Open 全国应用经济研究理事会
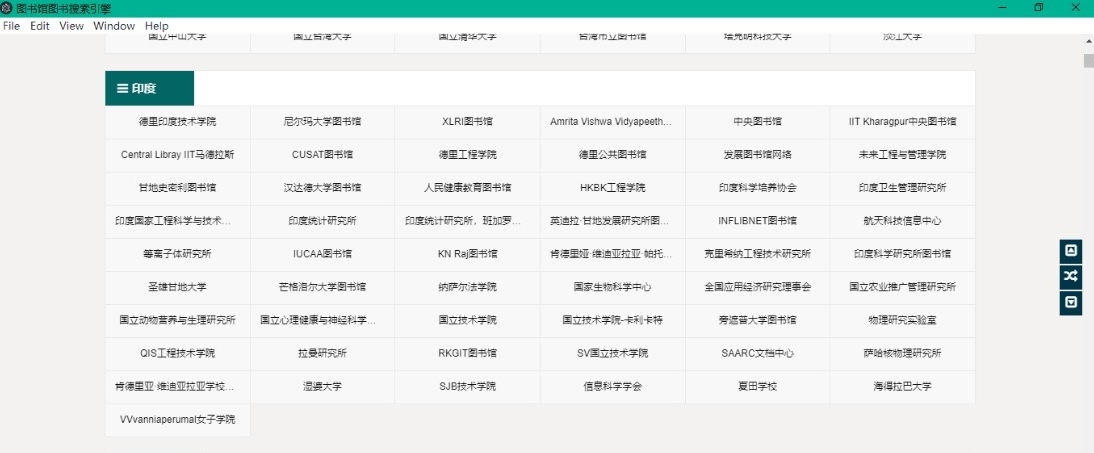Image resolution: width=1094 pixels, height=453 pixels. click(757, 287)
